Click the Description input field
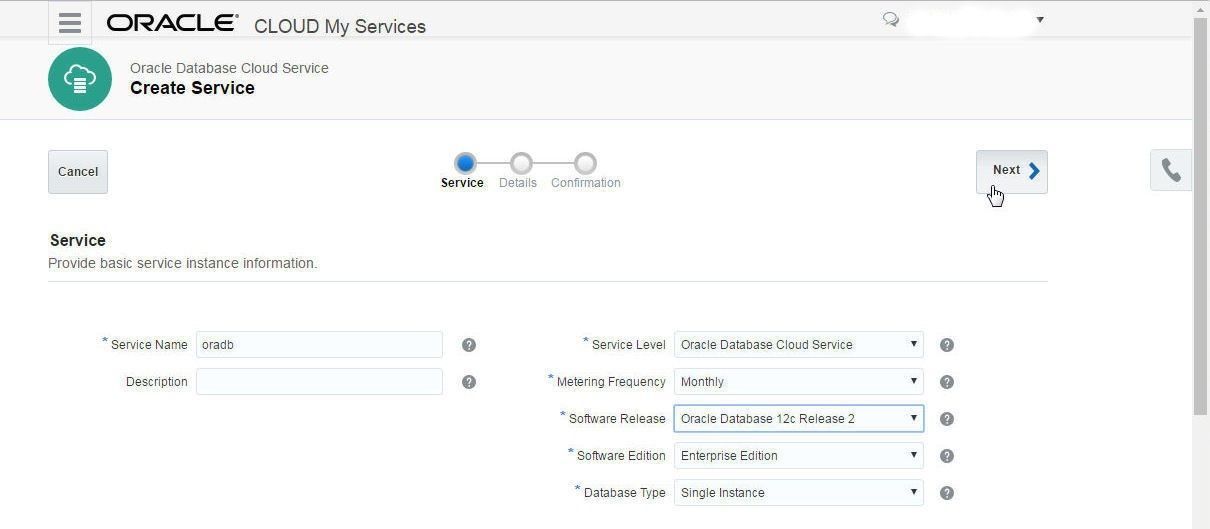1210x529 pixels. 319,382
